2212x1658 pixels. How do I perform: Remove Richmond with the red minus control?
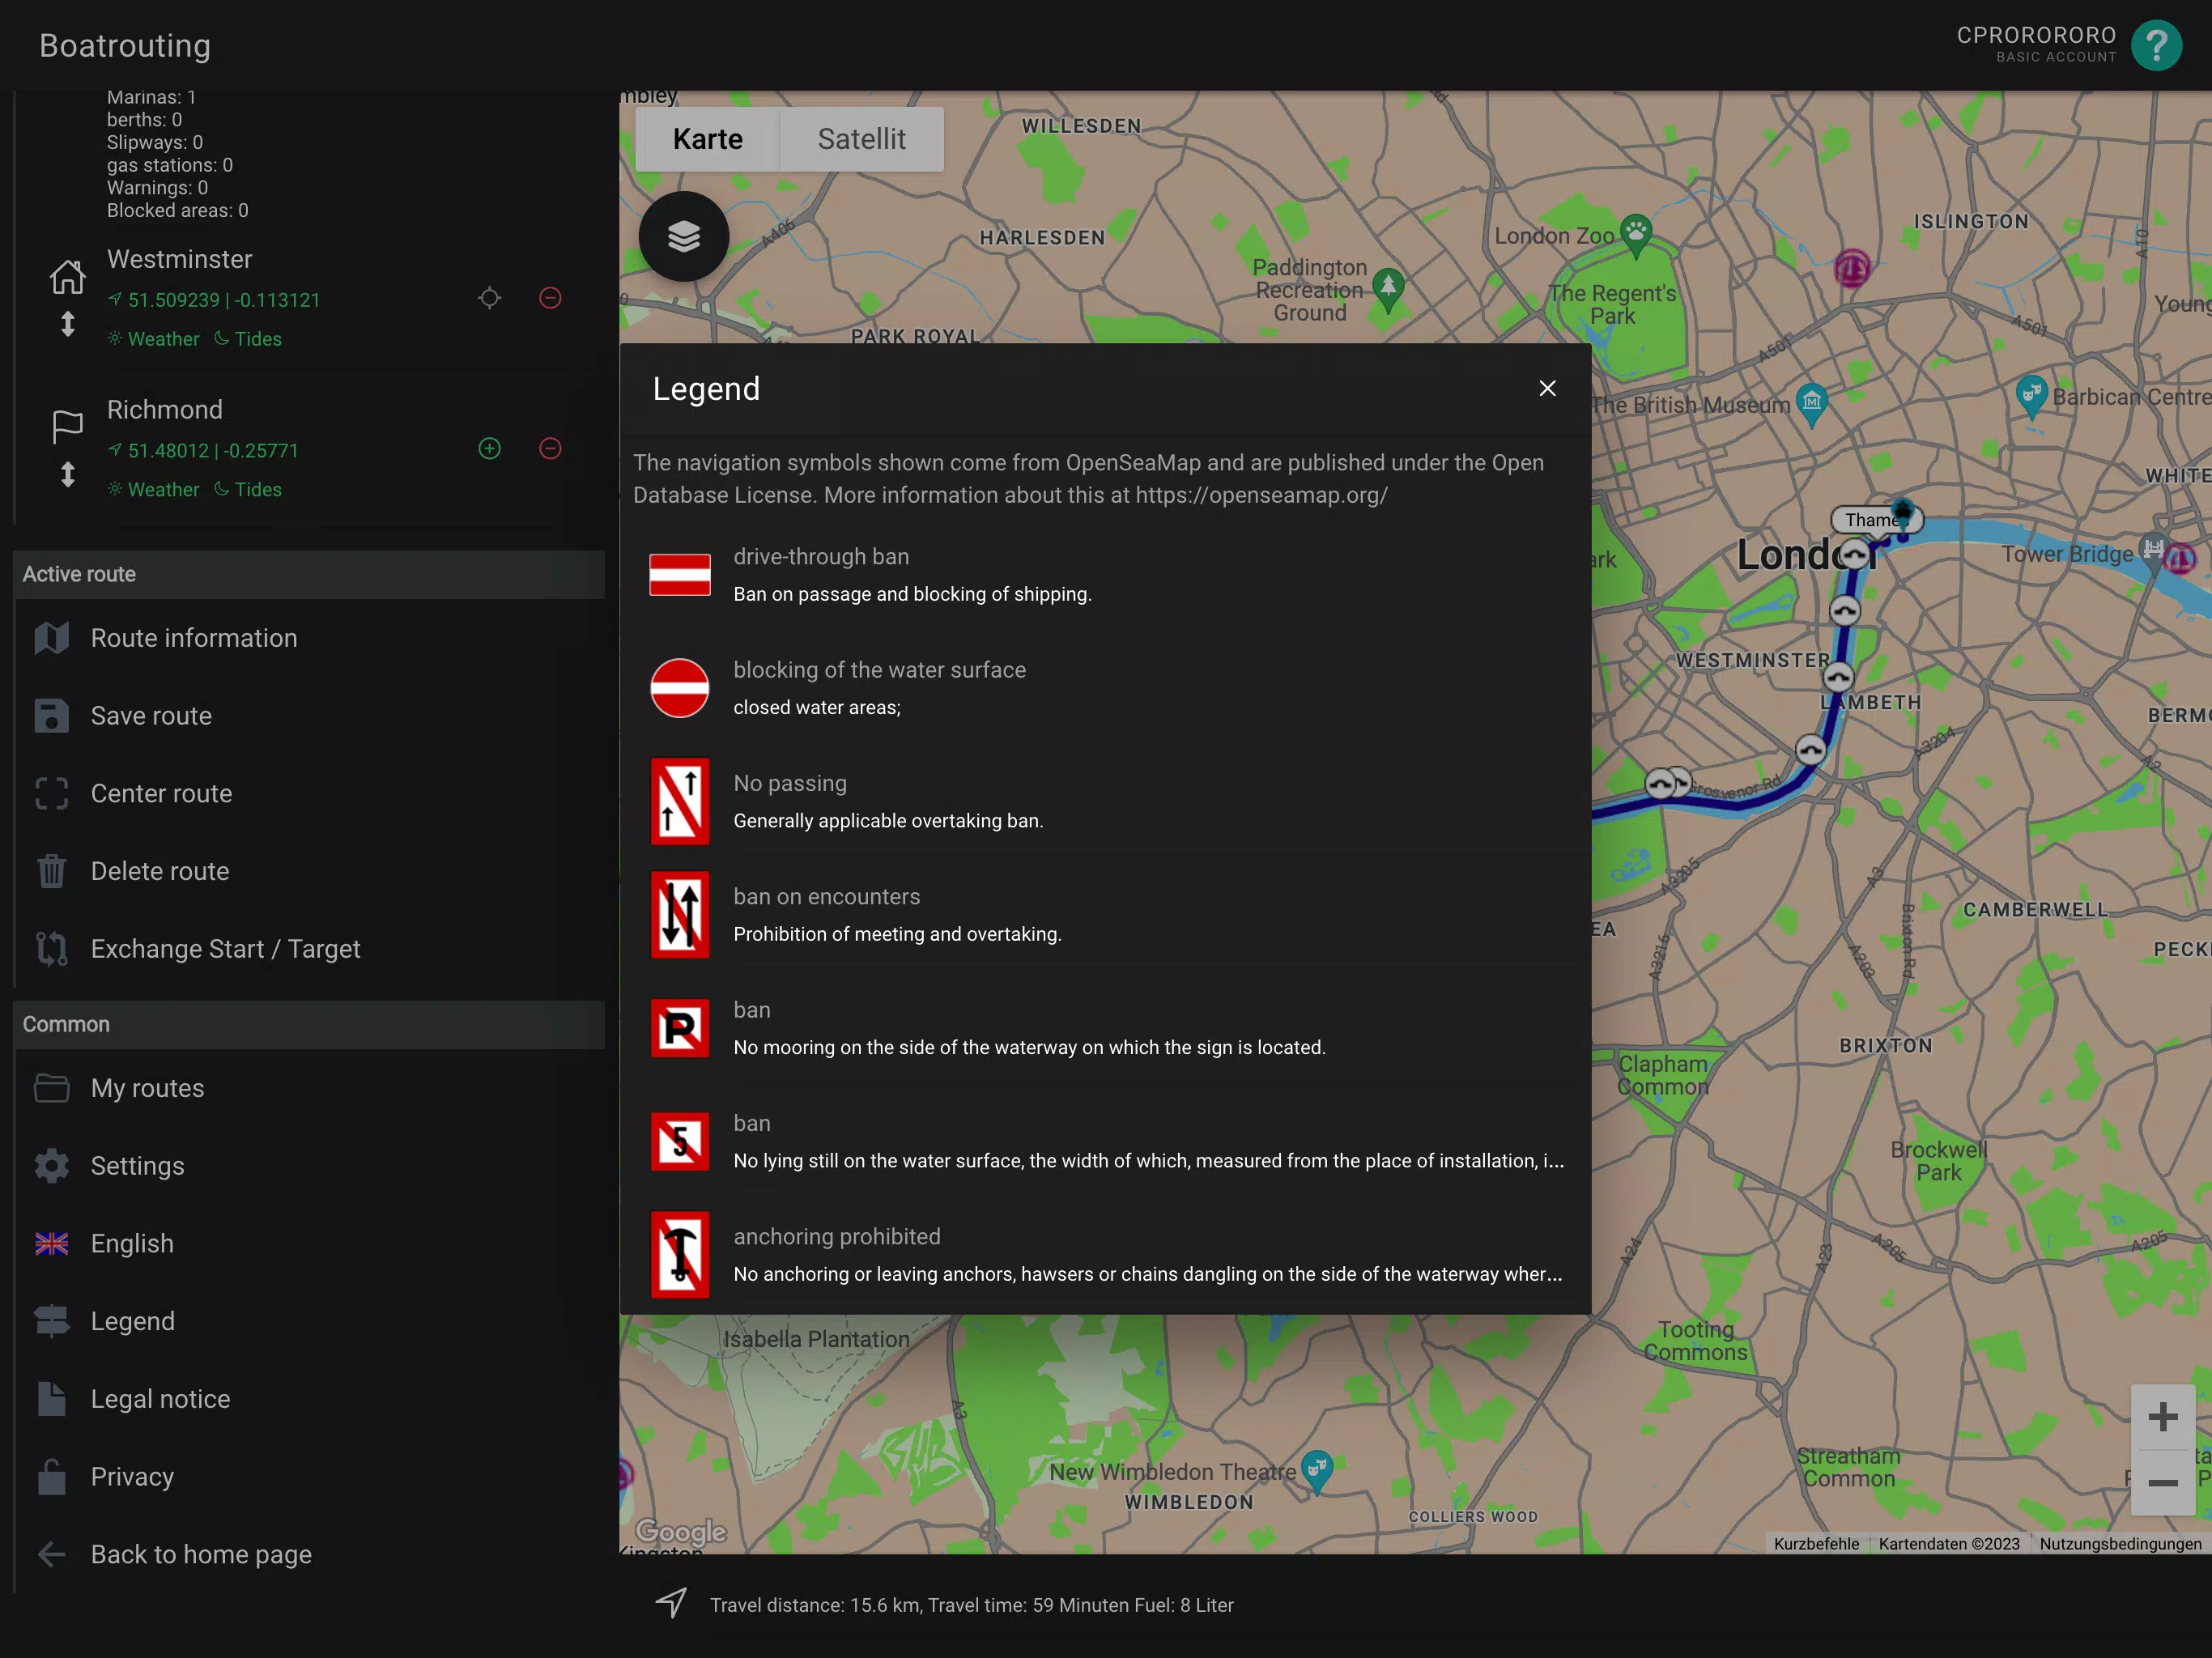(x=550, y=448)
